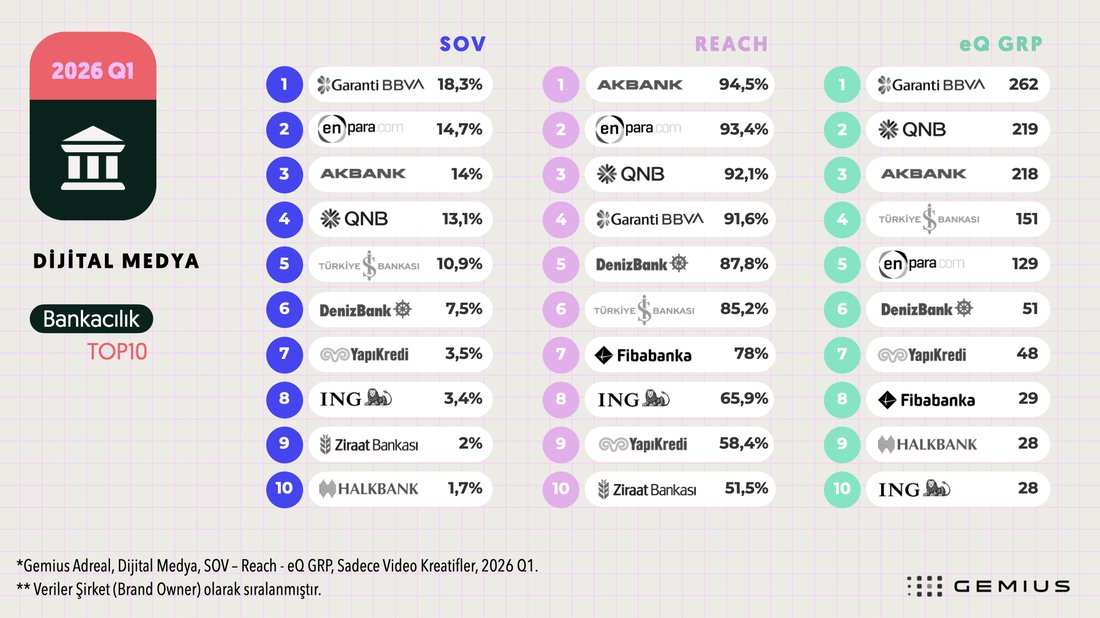This screenshot has height=618, width=1100.
Task: Click the Akbank logo in REACH rank 1
Action: point(640,85)
